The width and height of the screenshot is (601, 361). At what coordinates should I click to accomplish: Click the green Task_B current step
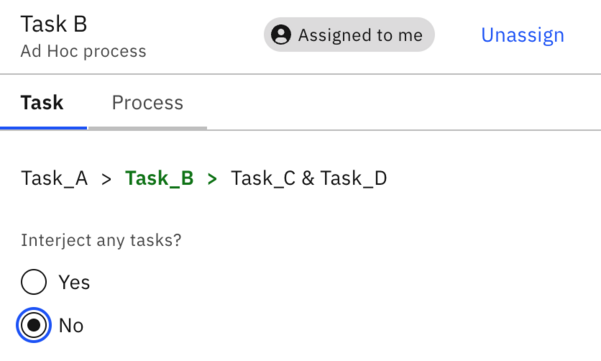(x=159, y=179)
